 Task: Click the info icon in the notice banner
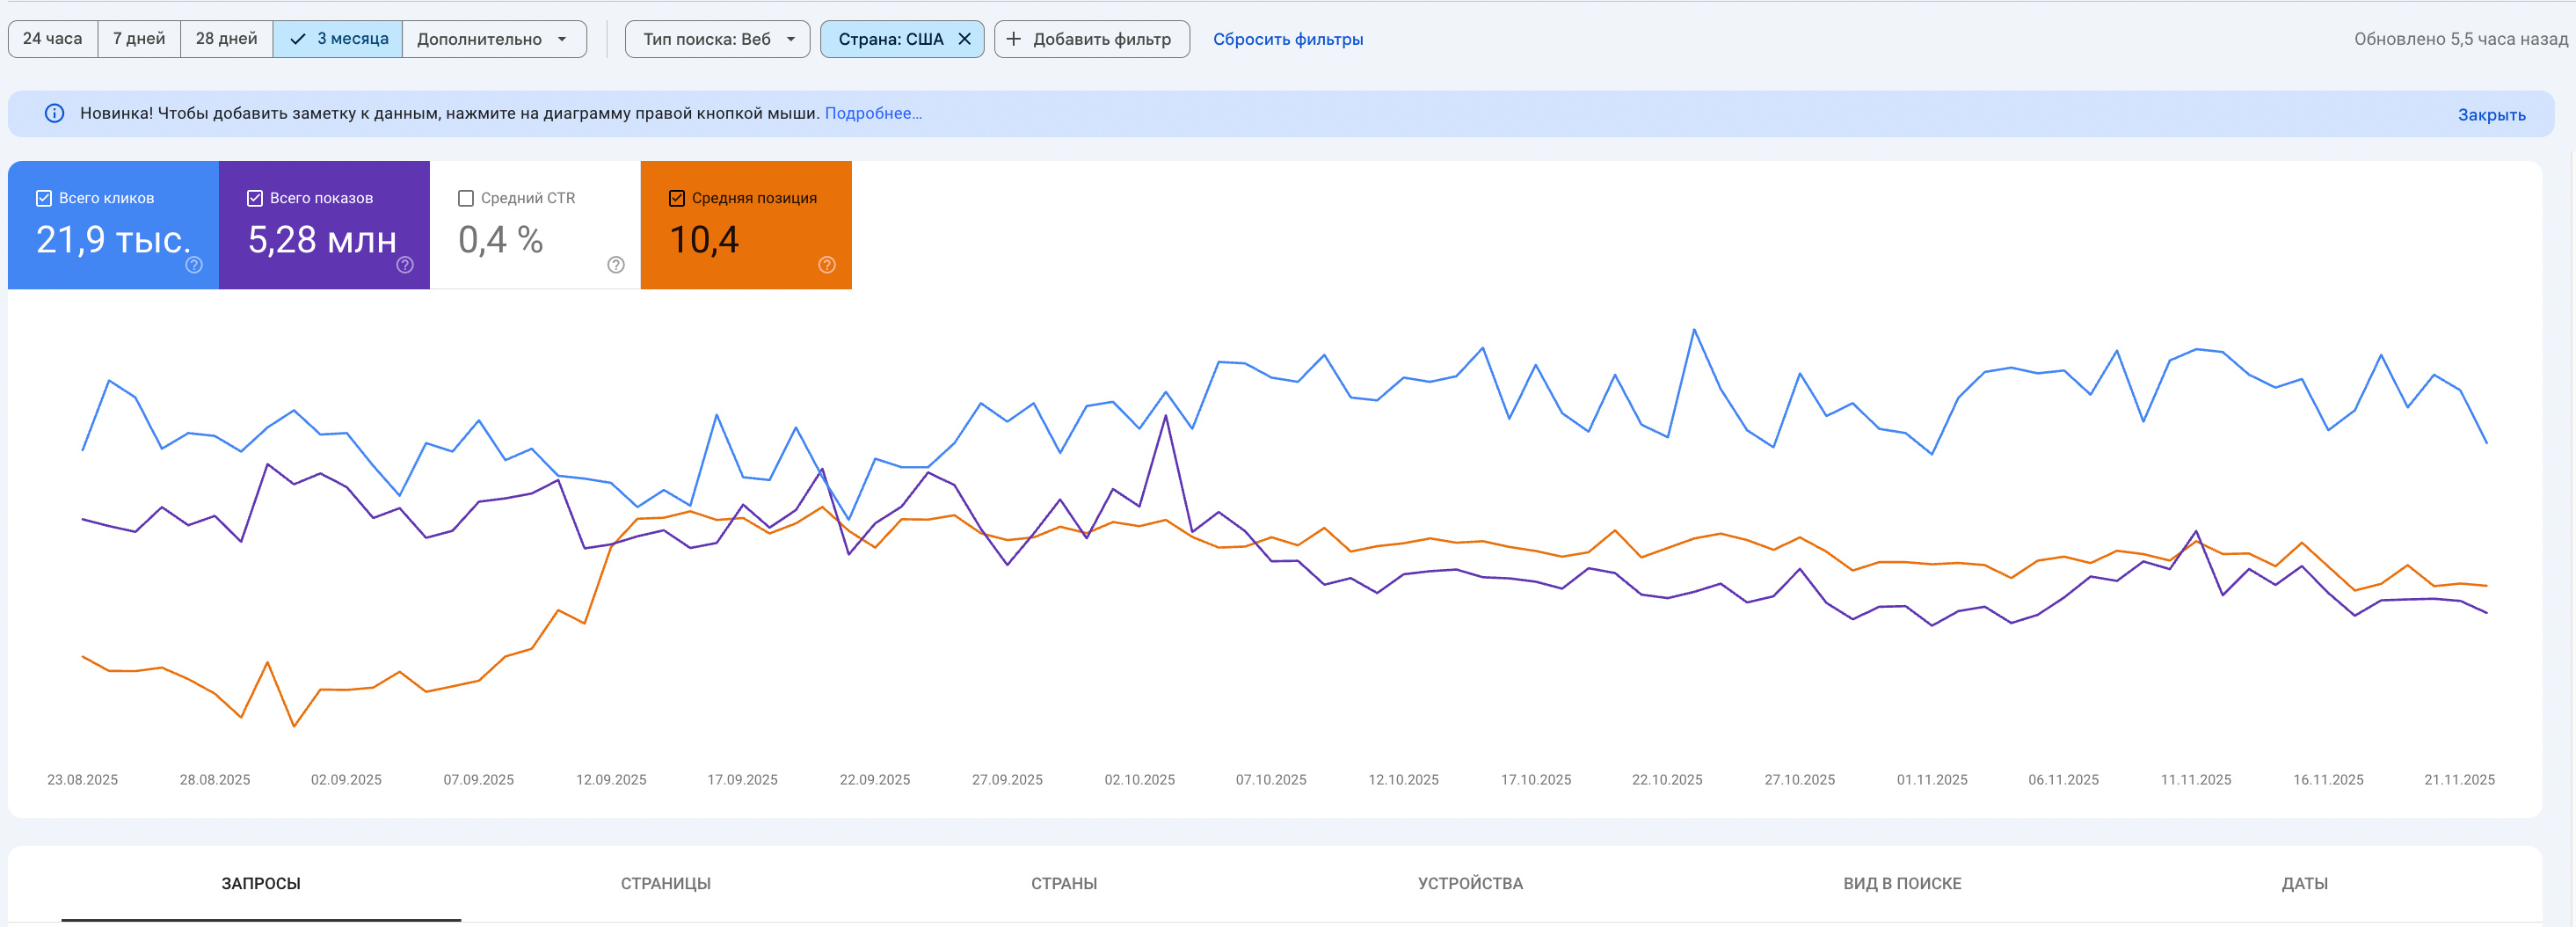[55, 114]
